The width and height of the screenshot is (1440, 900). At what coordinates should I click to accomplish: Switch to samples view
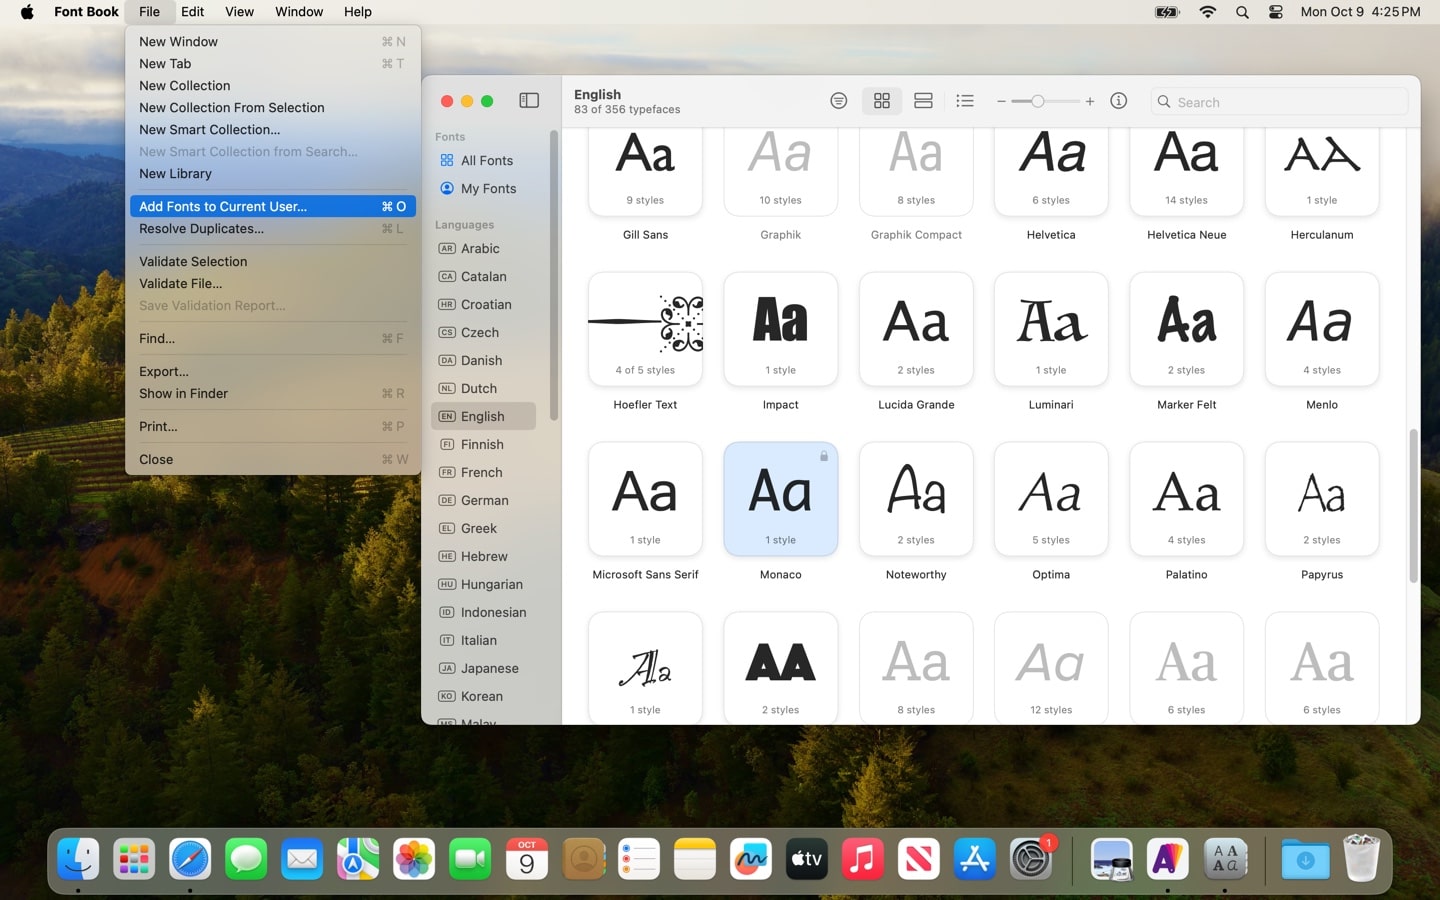click(923, 101)
